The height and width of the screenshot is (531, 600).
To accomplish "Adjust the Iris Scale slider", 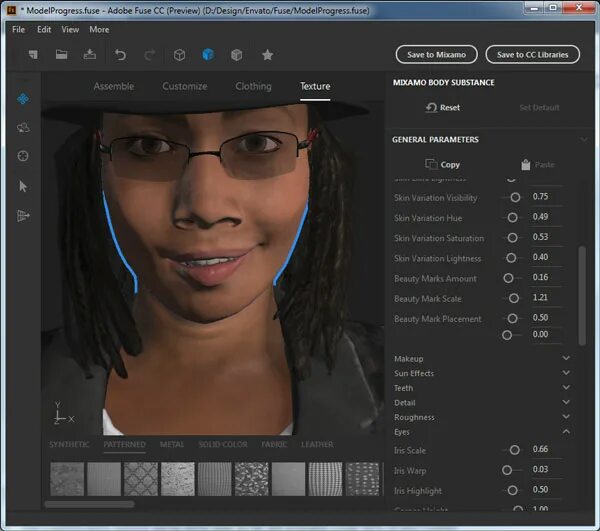I will 514,450.
